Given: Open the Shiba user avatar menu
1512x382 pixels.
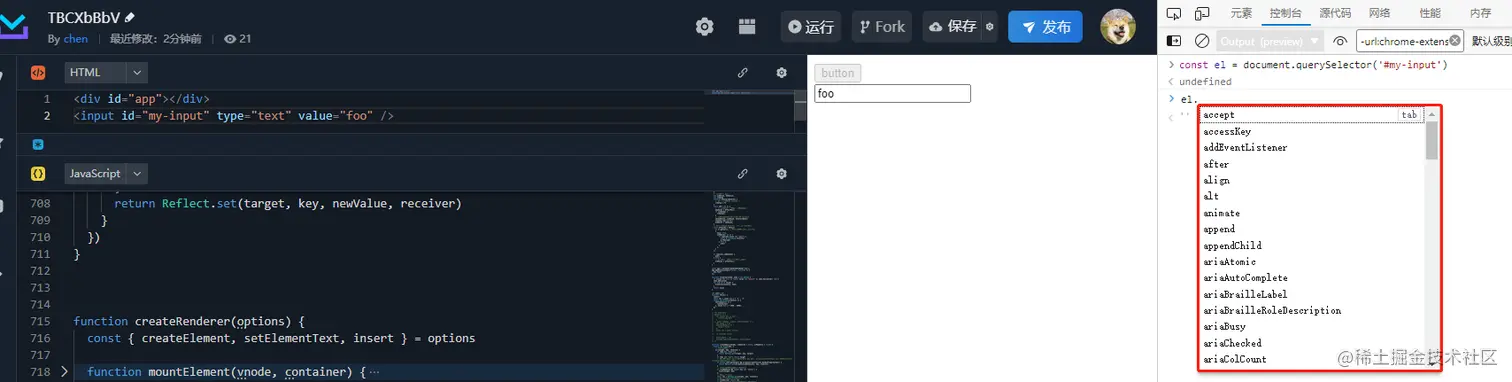Looking at the screenshot, I should pyautogui.click(x=1118, y=27).
